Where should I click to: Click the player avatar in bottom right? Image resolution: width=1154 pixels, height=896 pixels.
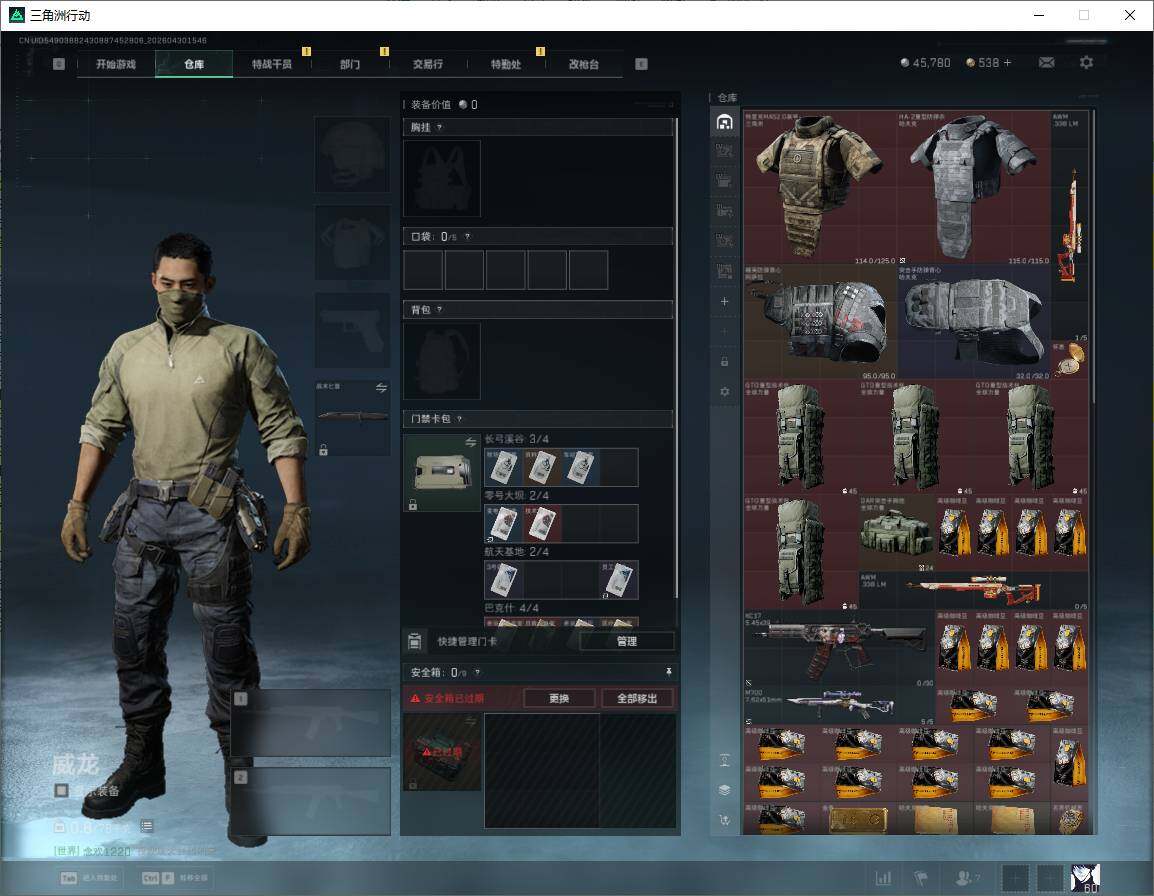tap(1085, 878)
